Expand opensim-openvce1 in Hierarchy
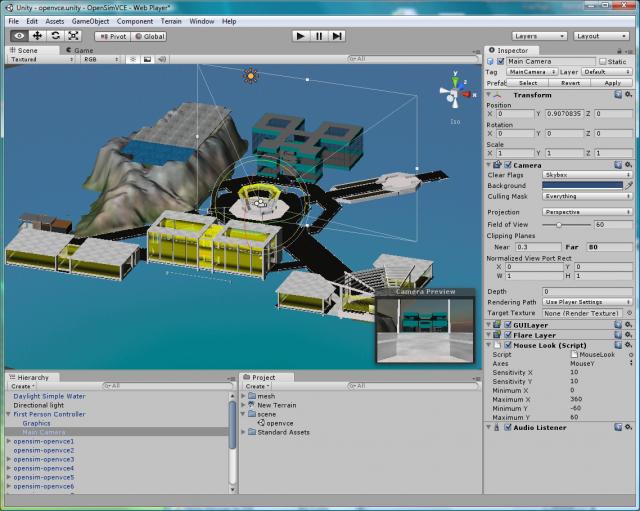 point(9,441)
